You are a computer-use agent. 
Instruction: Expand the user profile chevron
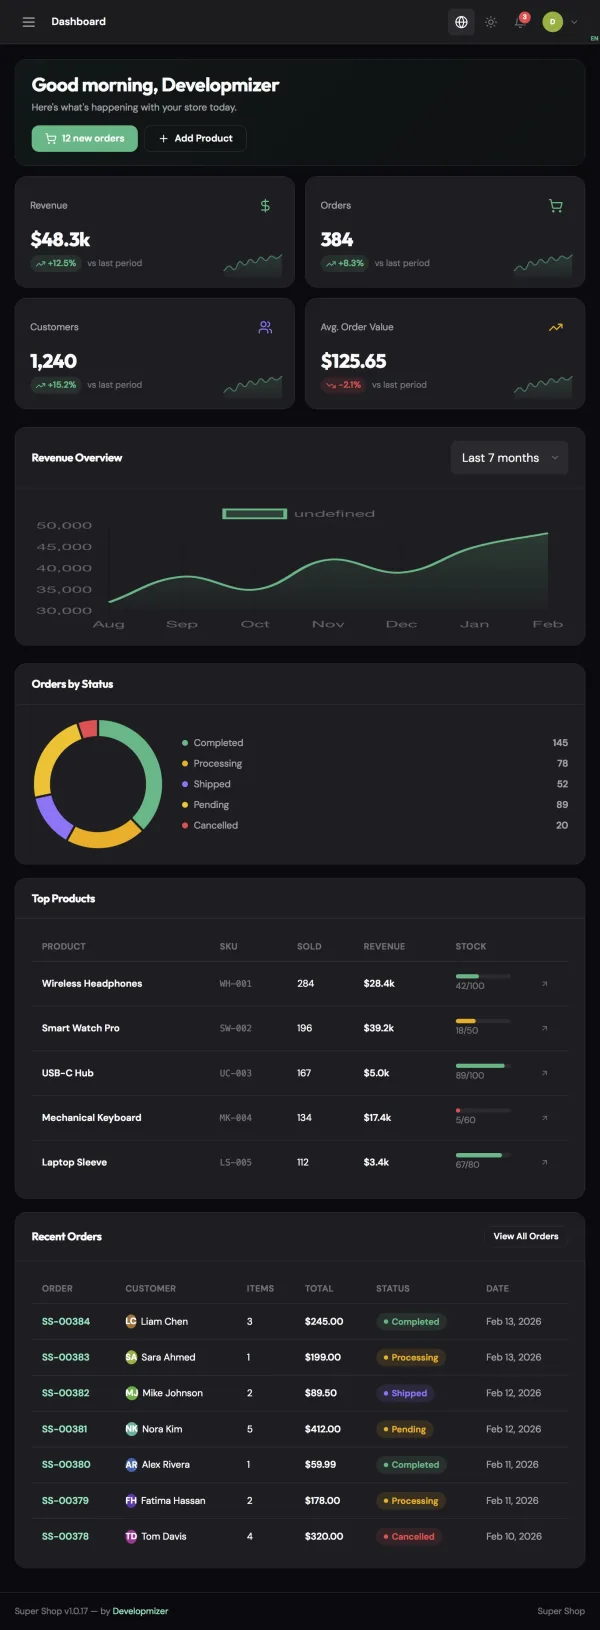(574, 22)
